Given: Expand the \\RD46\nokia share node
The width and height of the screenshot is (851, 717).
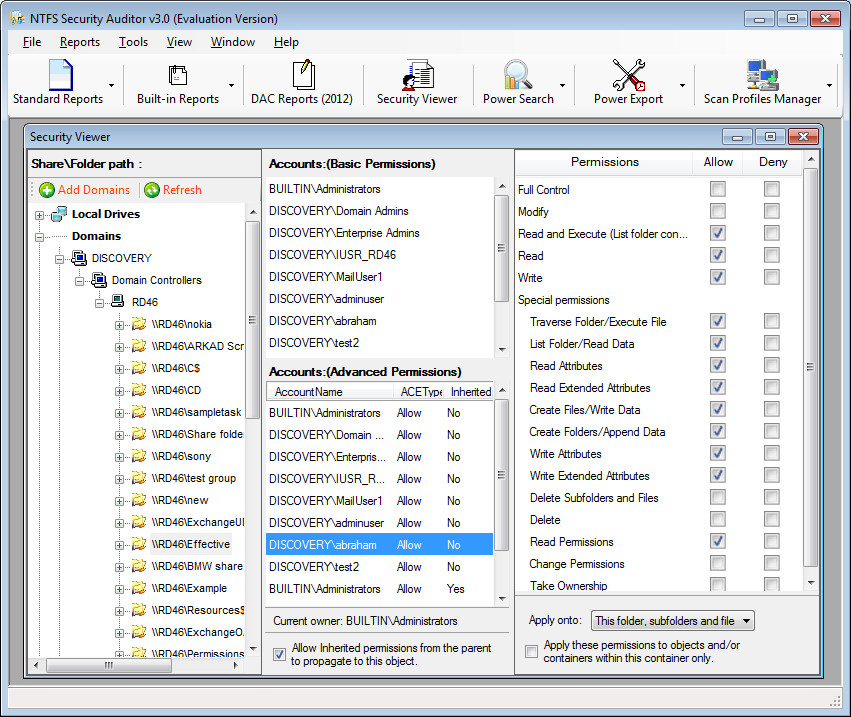Looking at the screenshot, I should [119, 325].
